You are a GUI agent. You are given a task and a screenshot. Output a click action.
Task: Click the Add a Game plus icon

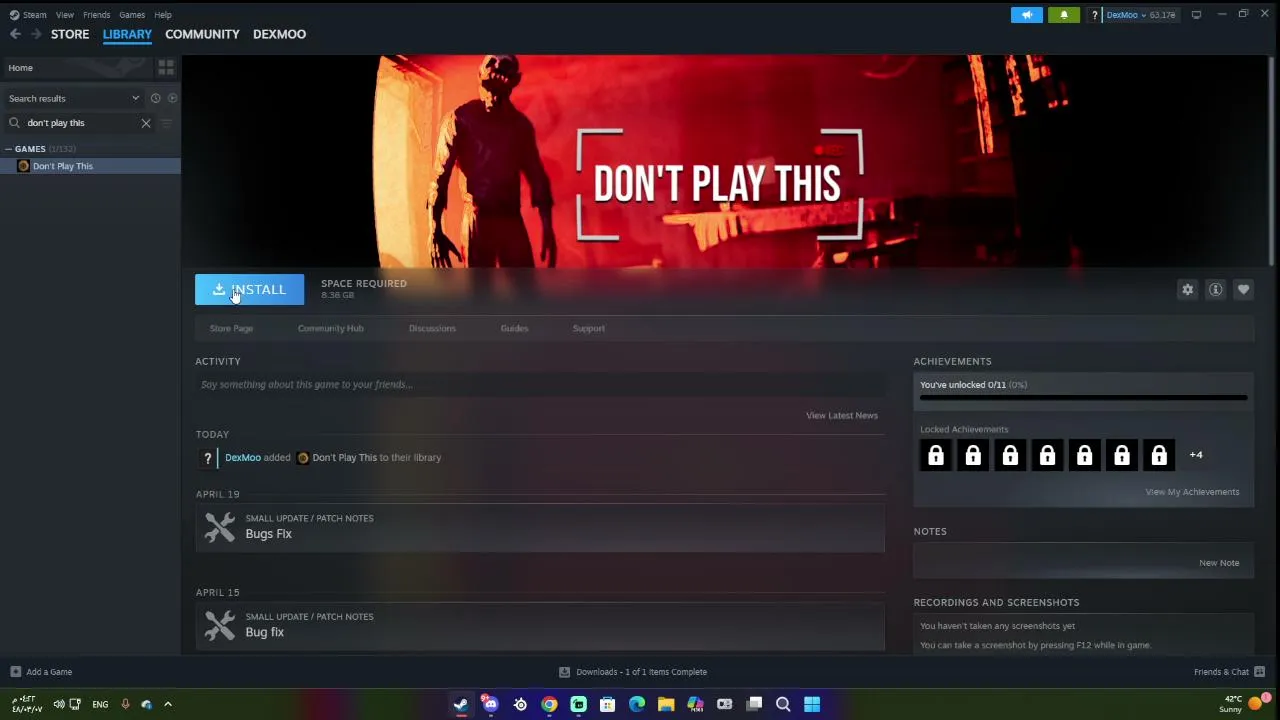[15, 672]
